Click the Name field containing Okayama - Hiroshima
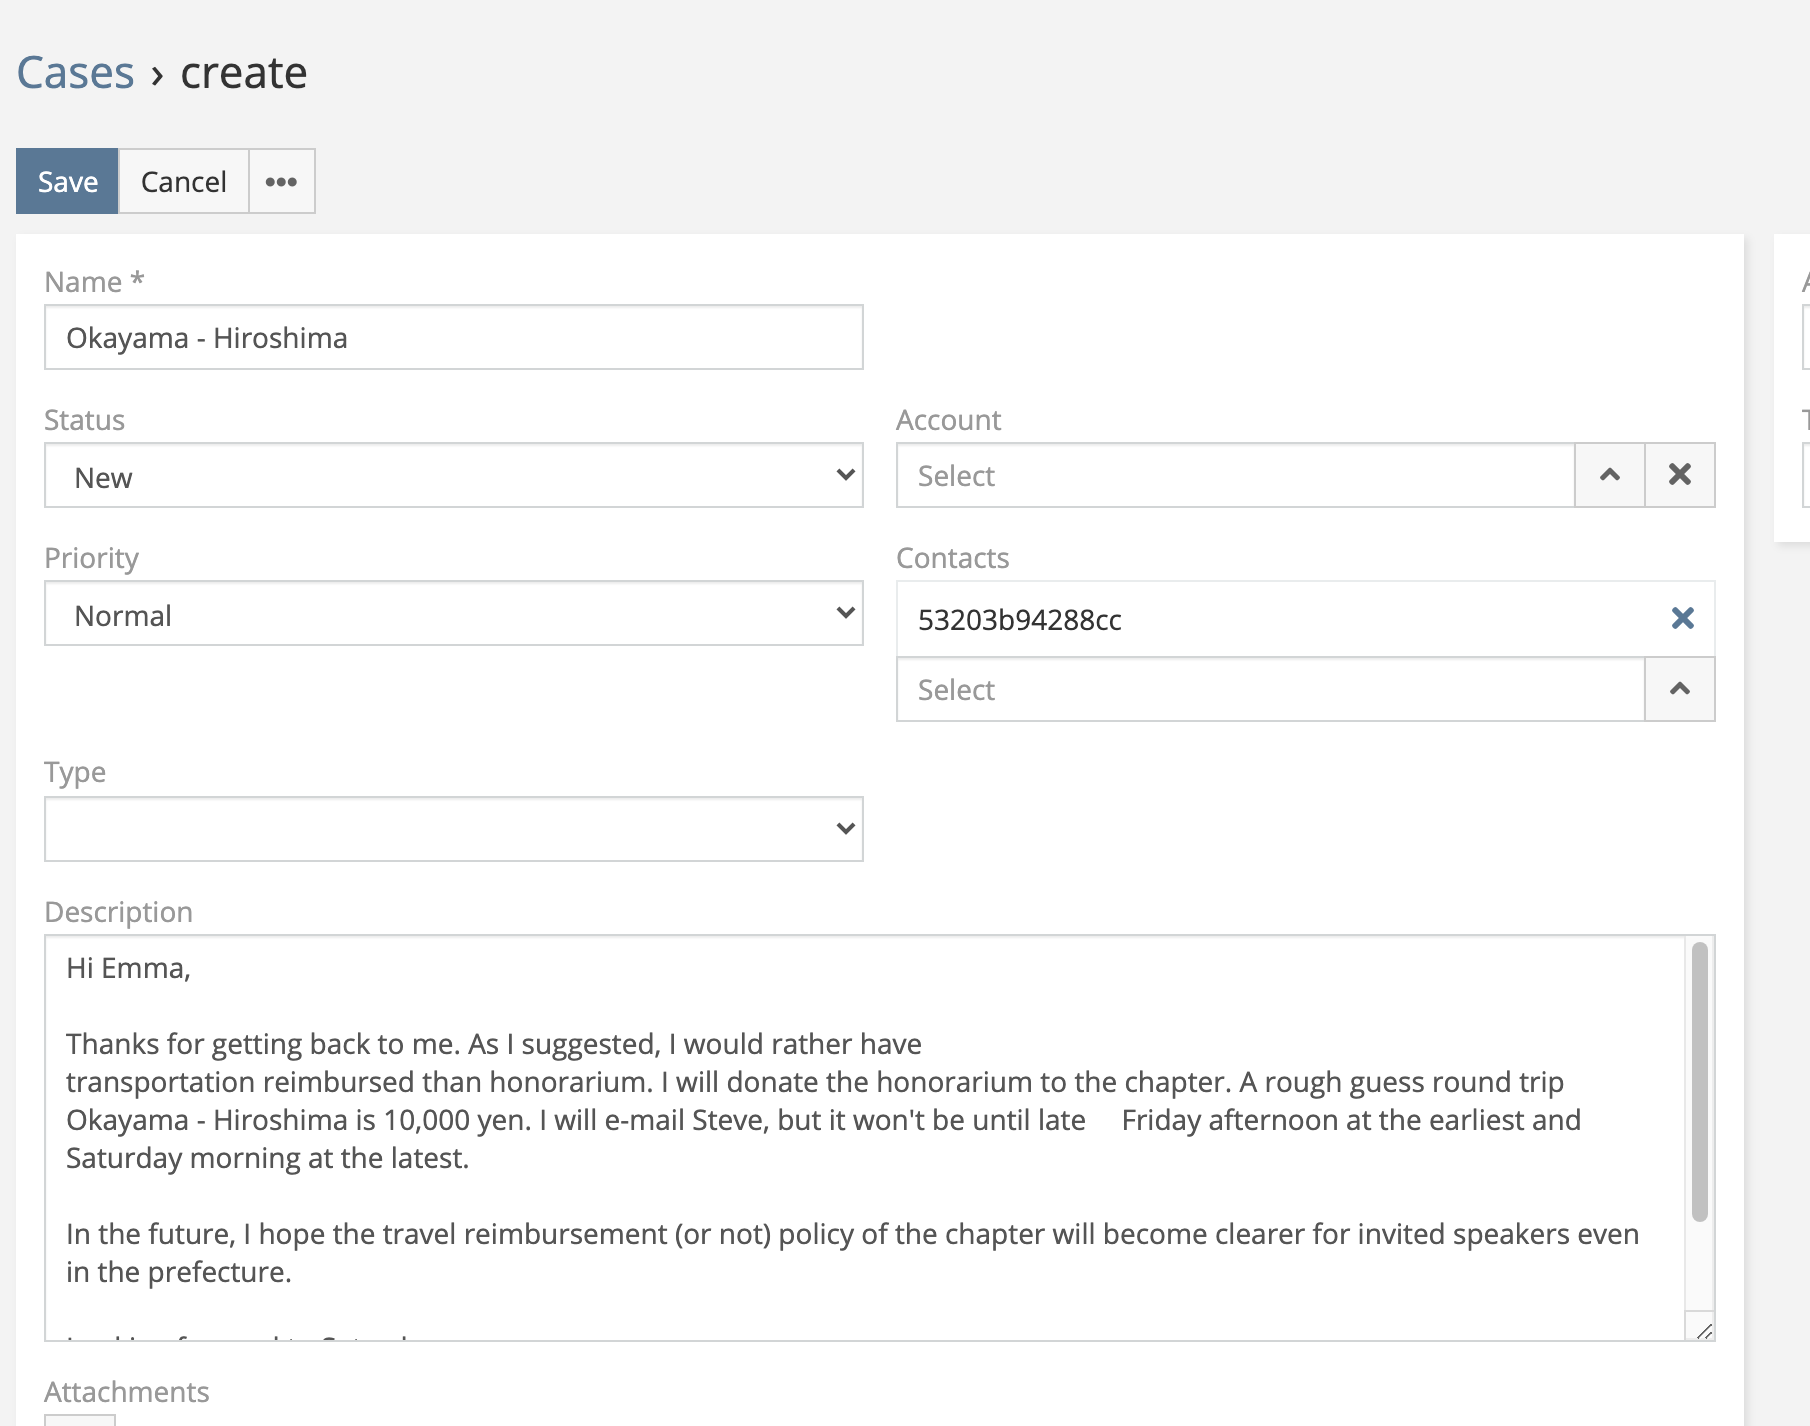This screenshot has width=1810, height=1426. [x=453, y=338]
